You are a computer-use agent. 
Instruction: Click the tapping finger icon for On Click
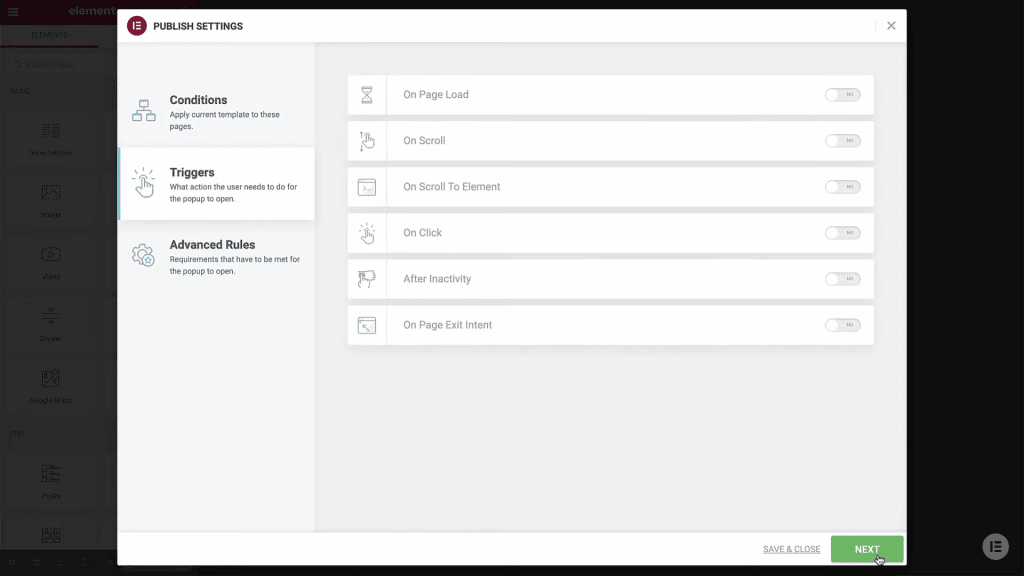point(367,233)
